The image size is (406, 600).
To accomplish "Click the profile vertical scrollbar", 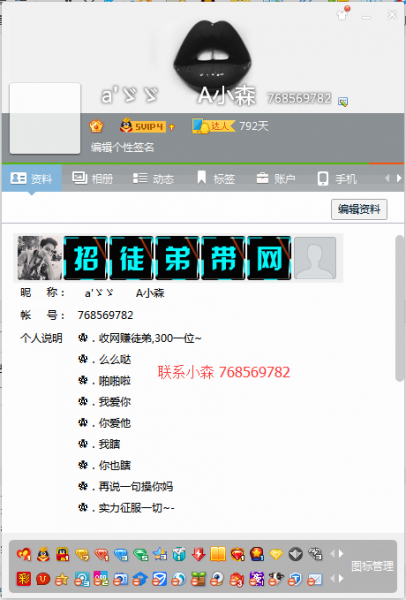I will click(399, 308).
